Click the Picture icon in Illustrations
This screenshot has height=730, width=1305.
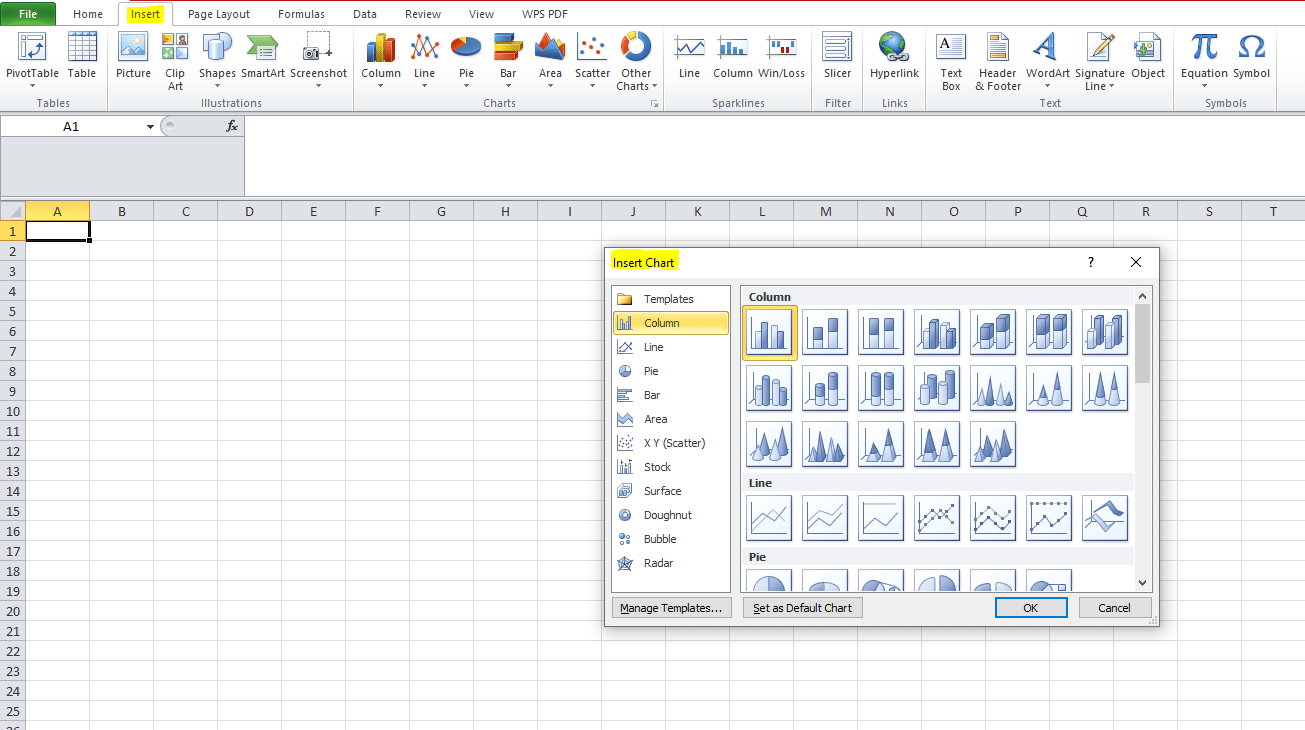click(133, 56)
